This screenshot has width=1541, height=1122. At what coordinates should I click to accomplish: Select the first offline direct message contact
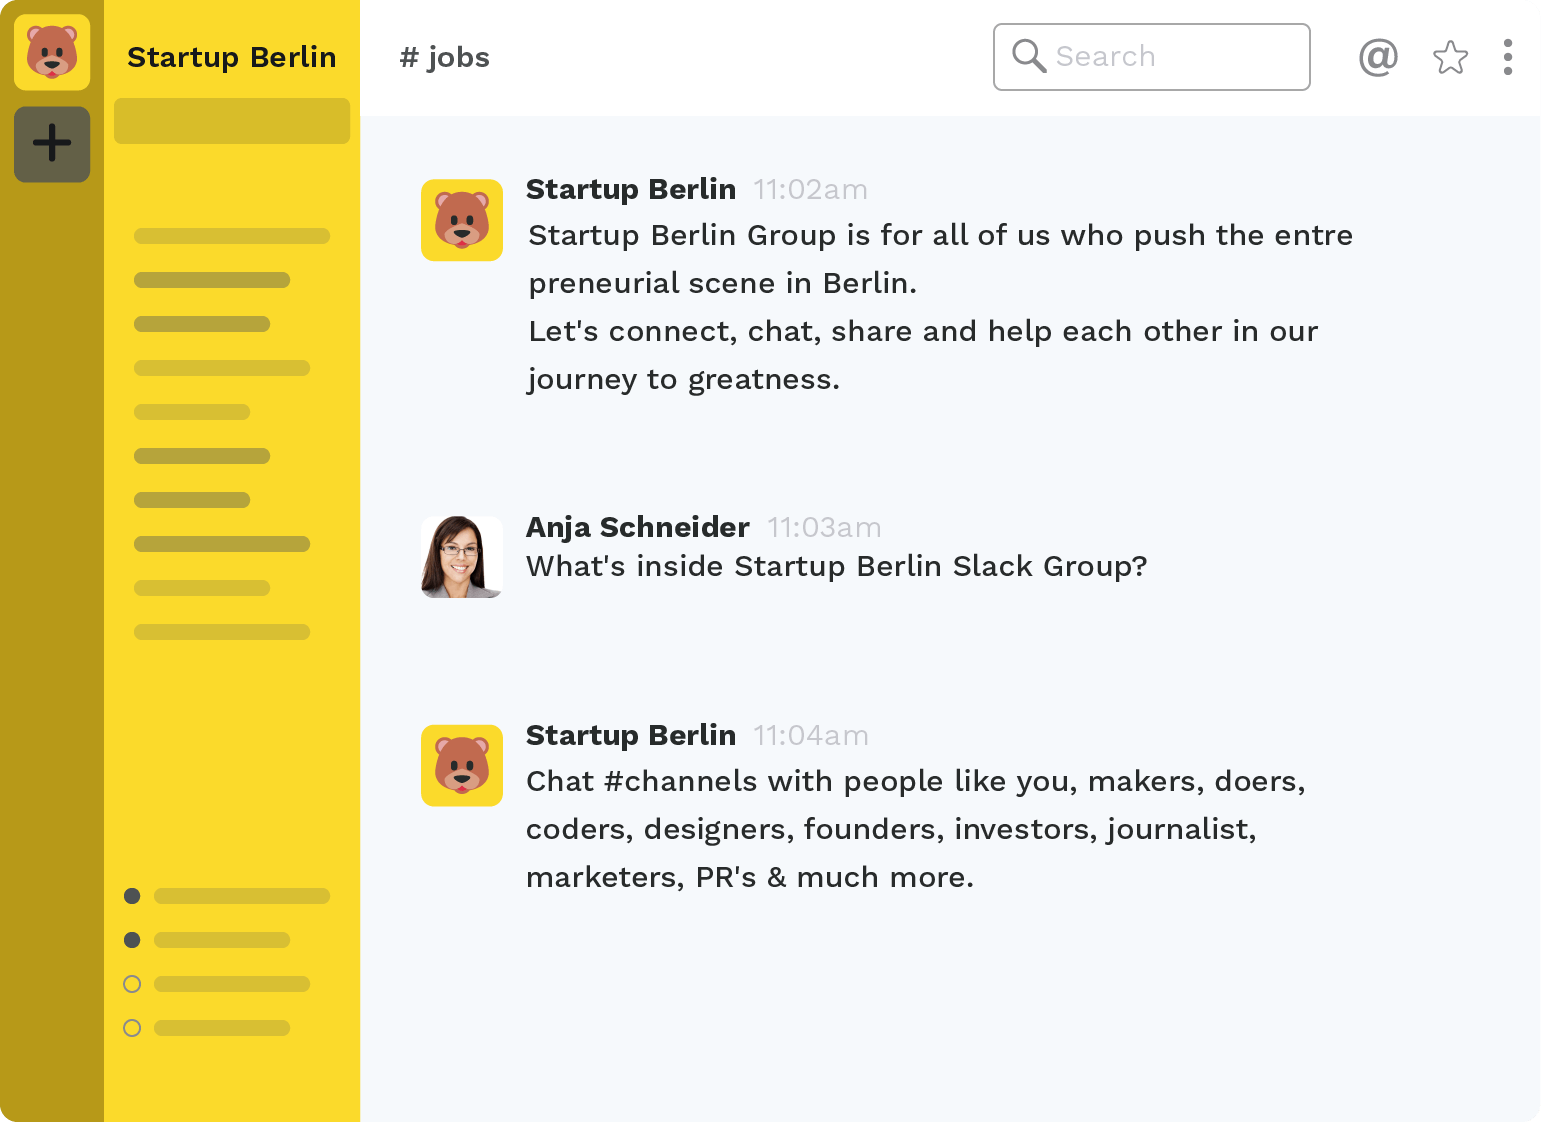pyautogui.click(x=230, y=984)
